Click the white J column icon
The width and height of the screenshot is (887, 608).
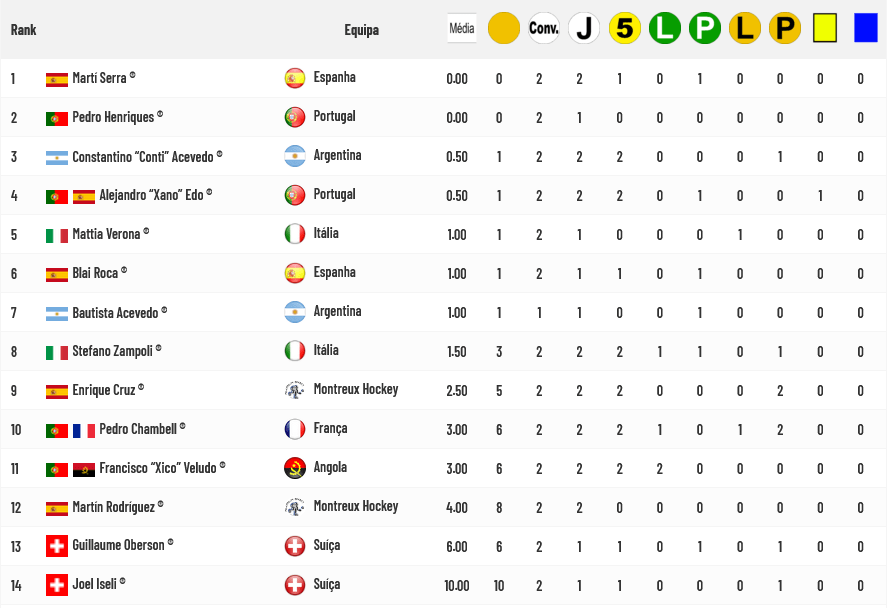[584, 28]
